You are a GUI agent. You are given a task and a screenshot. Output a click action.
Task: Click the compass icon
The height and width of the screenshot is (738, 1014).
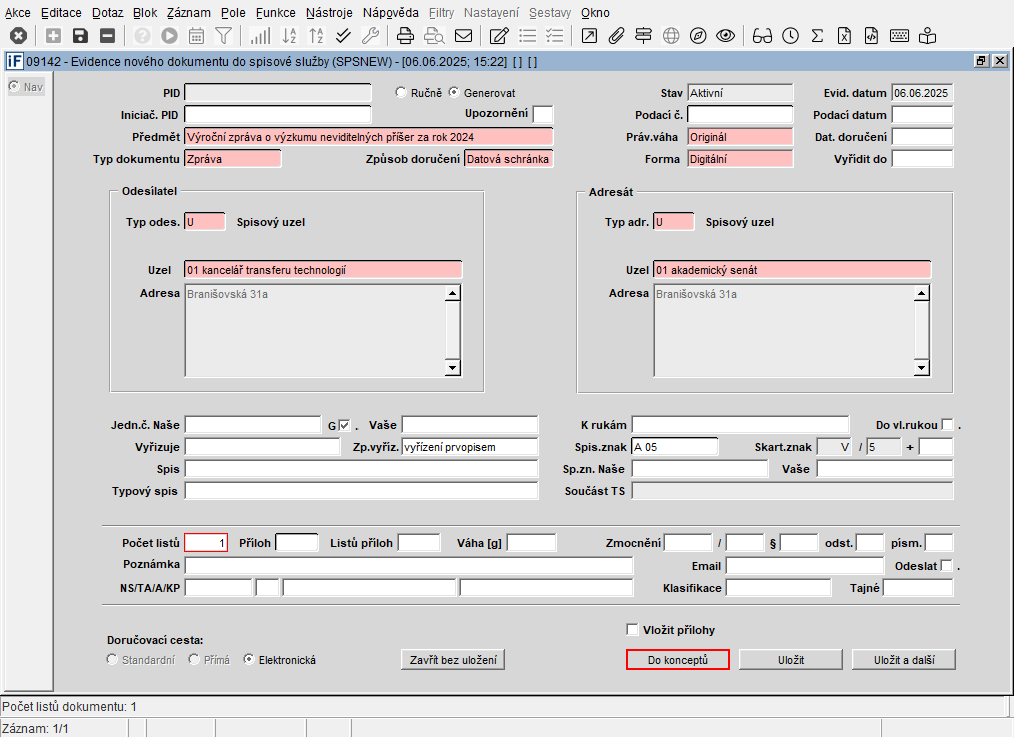tap(698, 36)
